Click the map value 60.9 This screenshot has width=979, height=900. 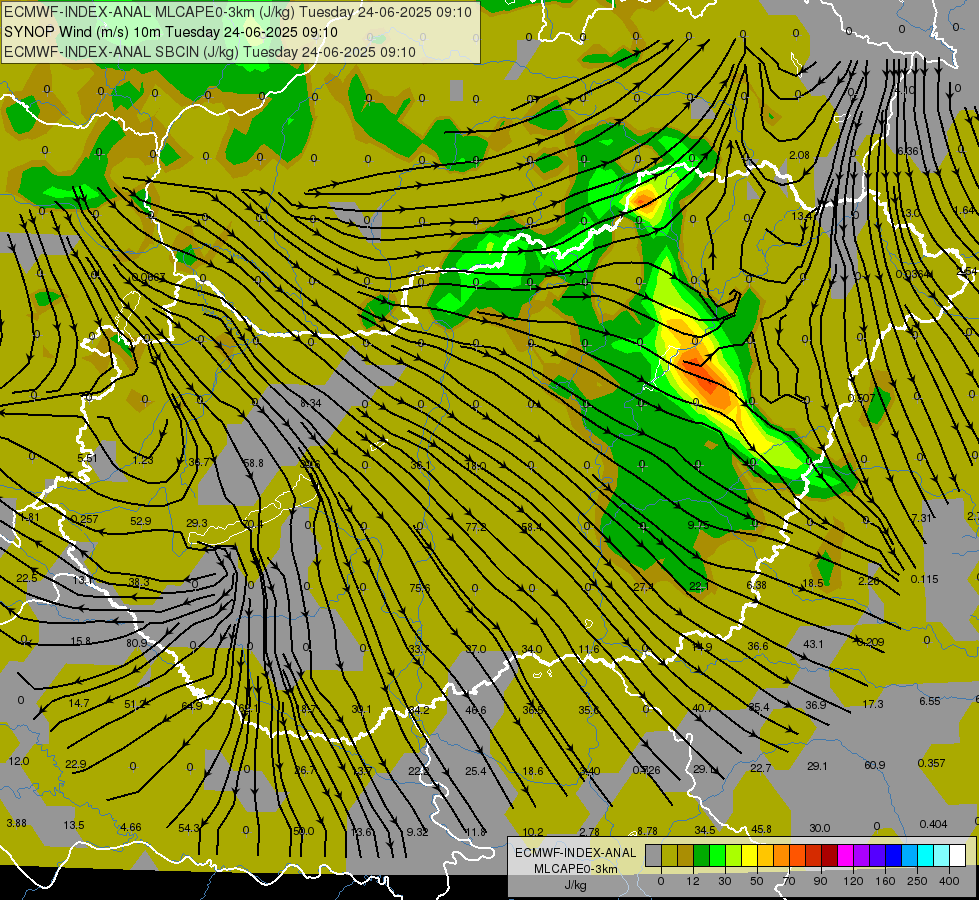(x=875, y=765)
